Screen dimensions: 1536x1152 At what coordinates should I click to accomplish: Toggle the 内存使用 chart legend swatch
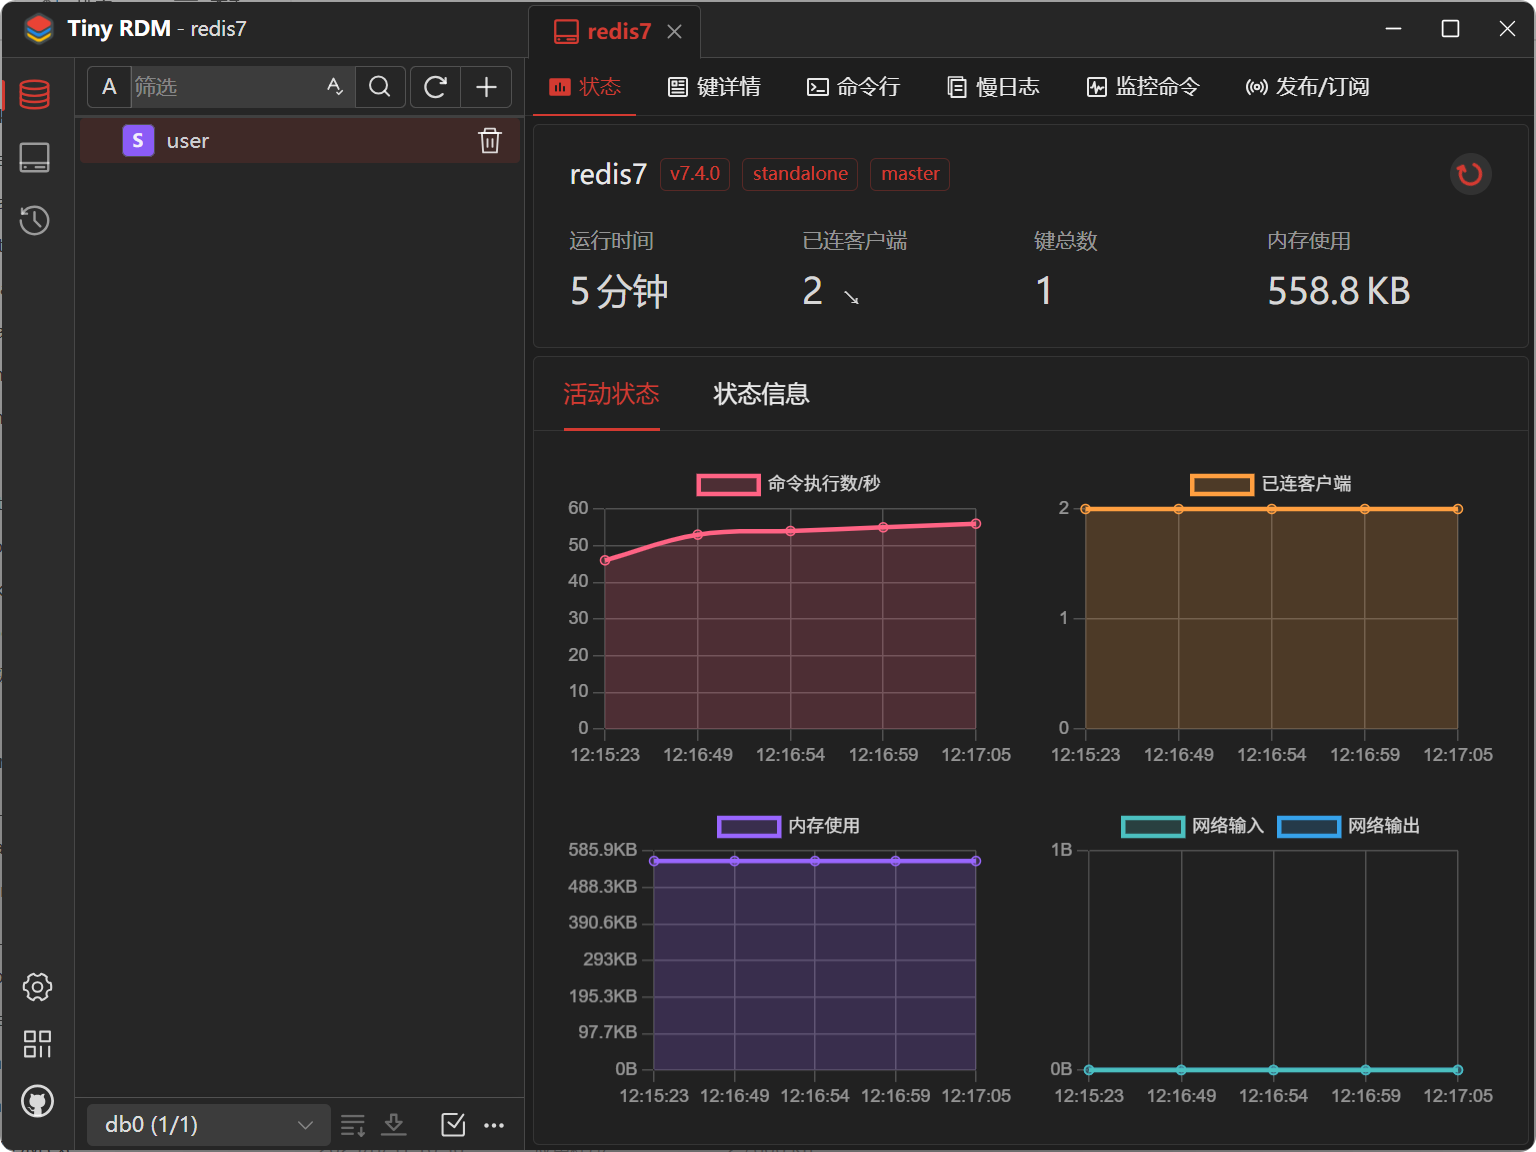(749, 827)
